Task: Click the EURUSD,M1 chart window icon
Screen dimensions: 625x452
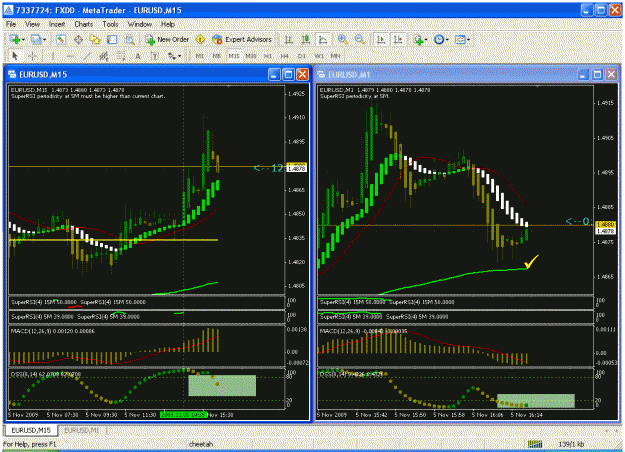Action: (x=321, y=75)
